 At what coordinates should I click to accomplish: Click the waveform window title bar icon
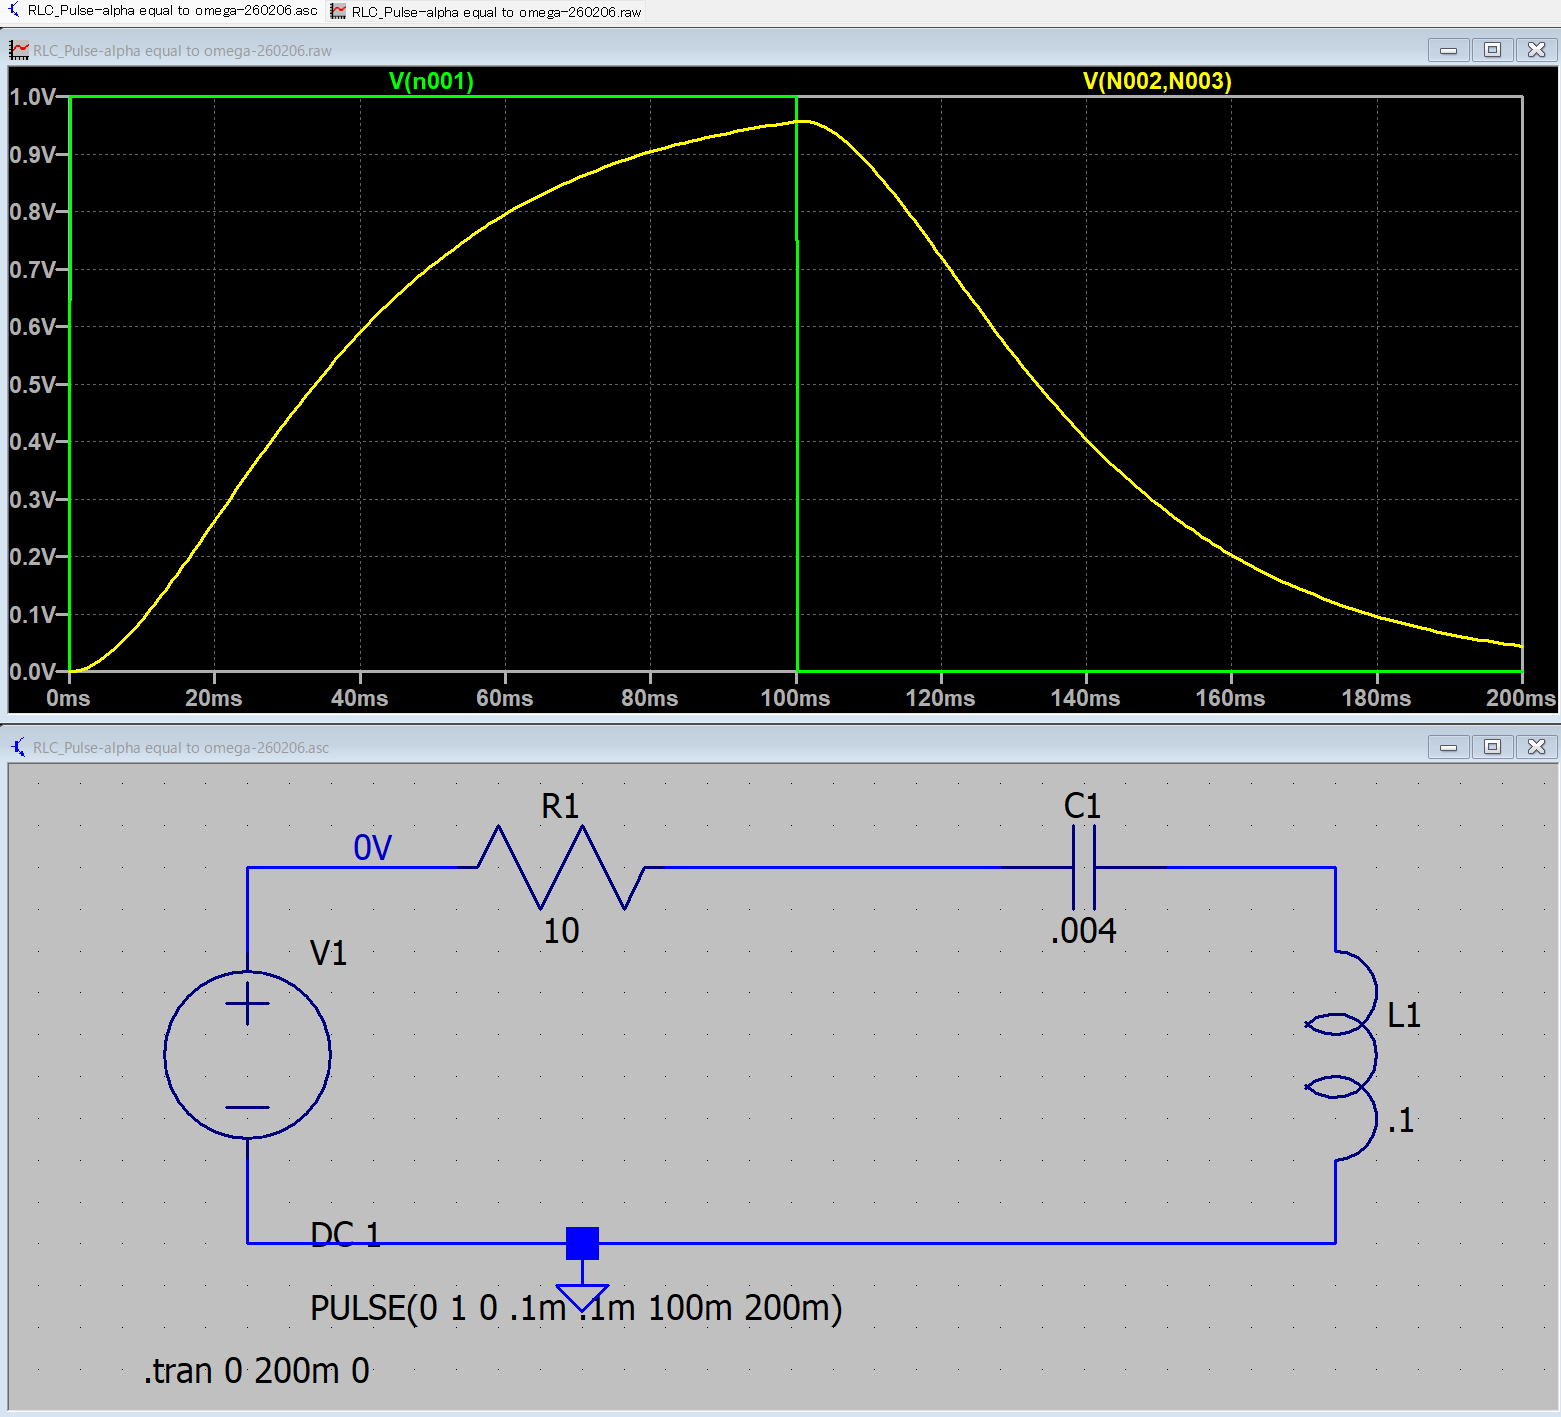tap(19, 50)
